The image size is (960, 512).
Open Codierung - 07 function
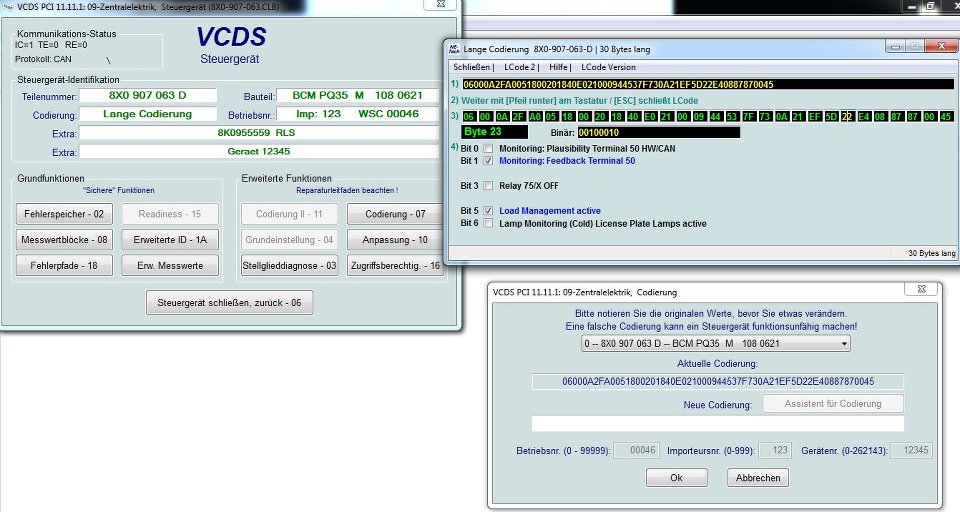point(395,214)
